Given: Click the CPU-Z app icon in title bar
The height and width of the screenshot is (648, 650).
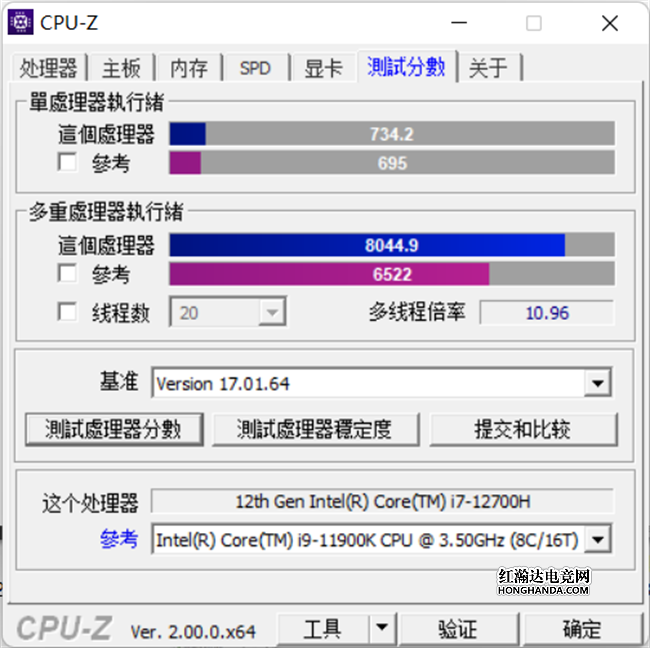Looking at the screenshot, I should [x=20, y=22].
